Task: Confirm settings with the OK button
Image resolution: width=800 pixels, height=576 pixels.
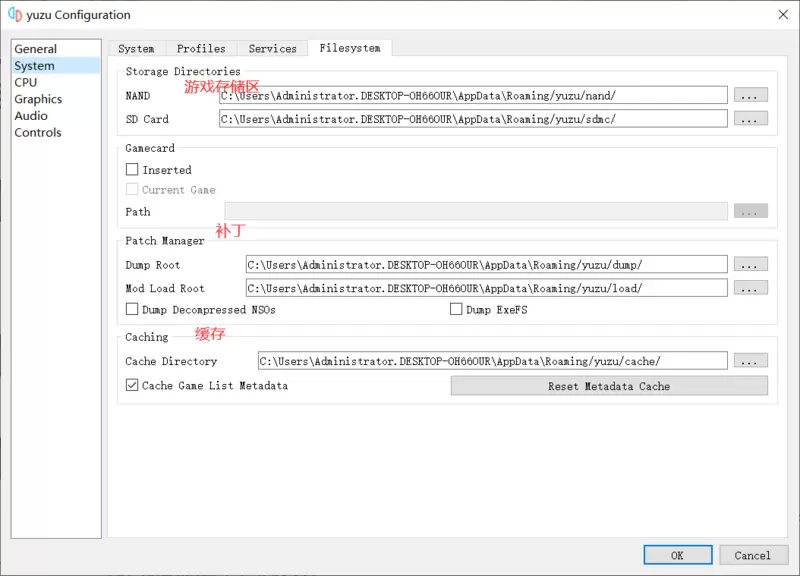Action: 678,555
